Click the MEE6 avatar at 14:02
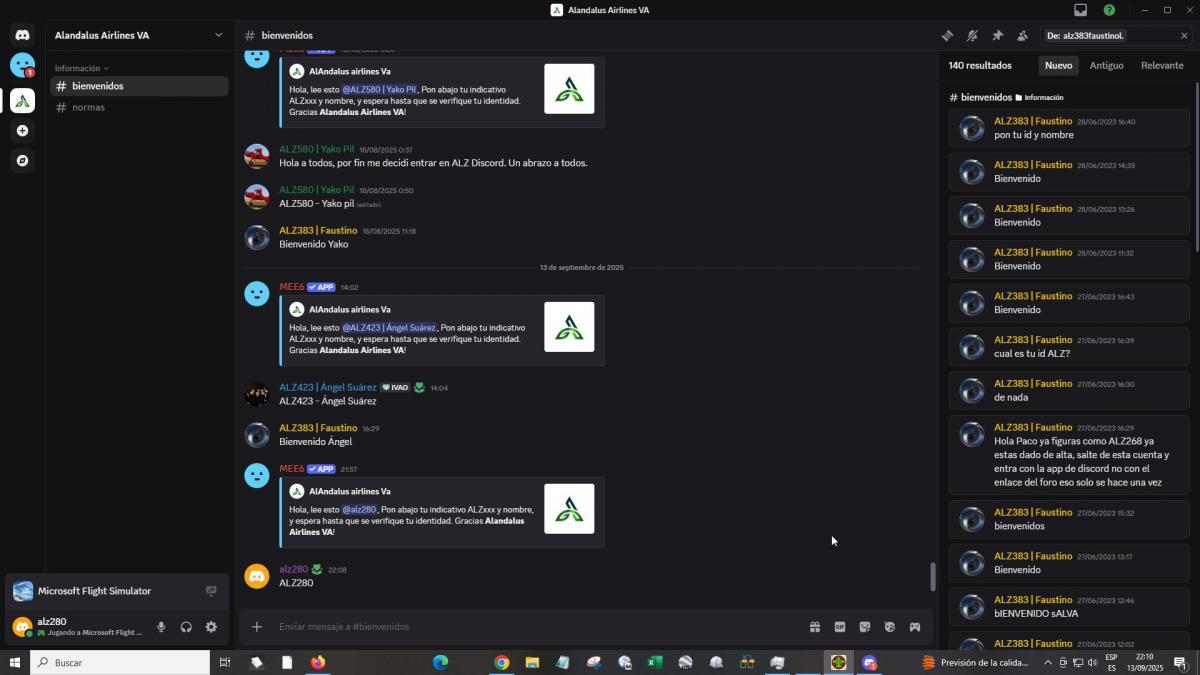The width and height of the screenshot is (1200, 675). 257,294
